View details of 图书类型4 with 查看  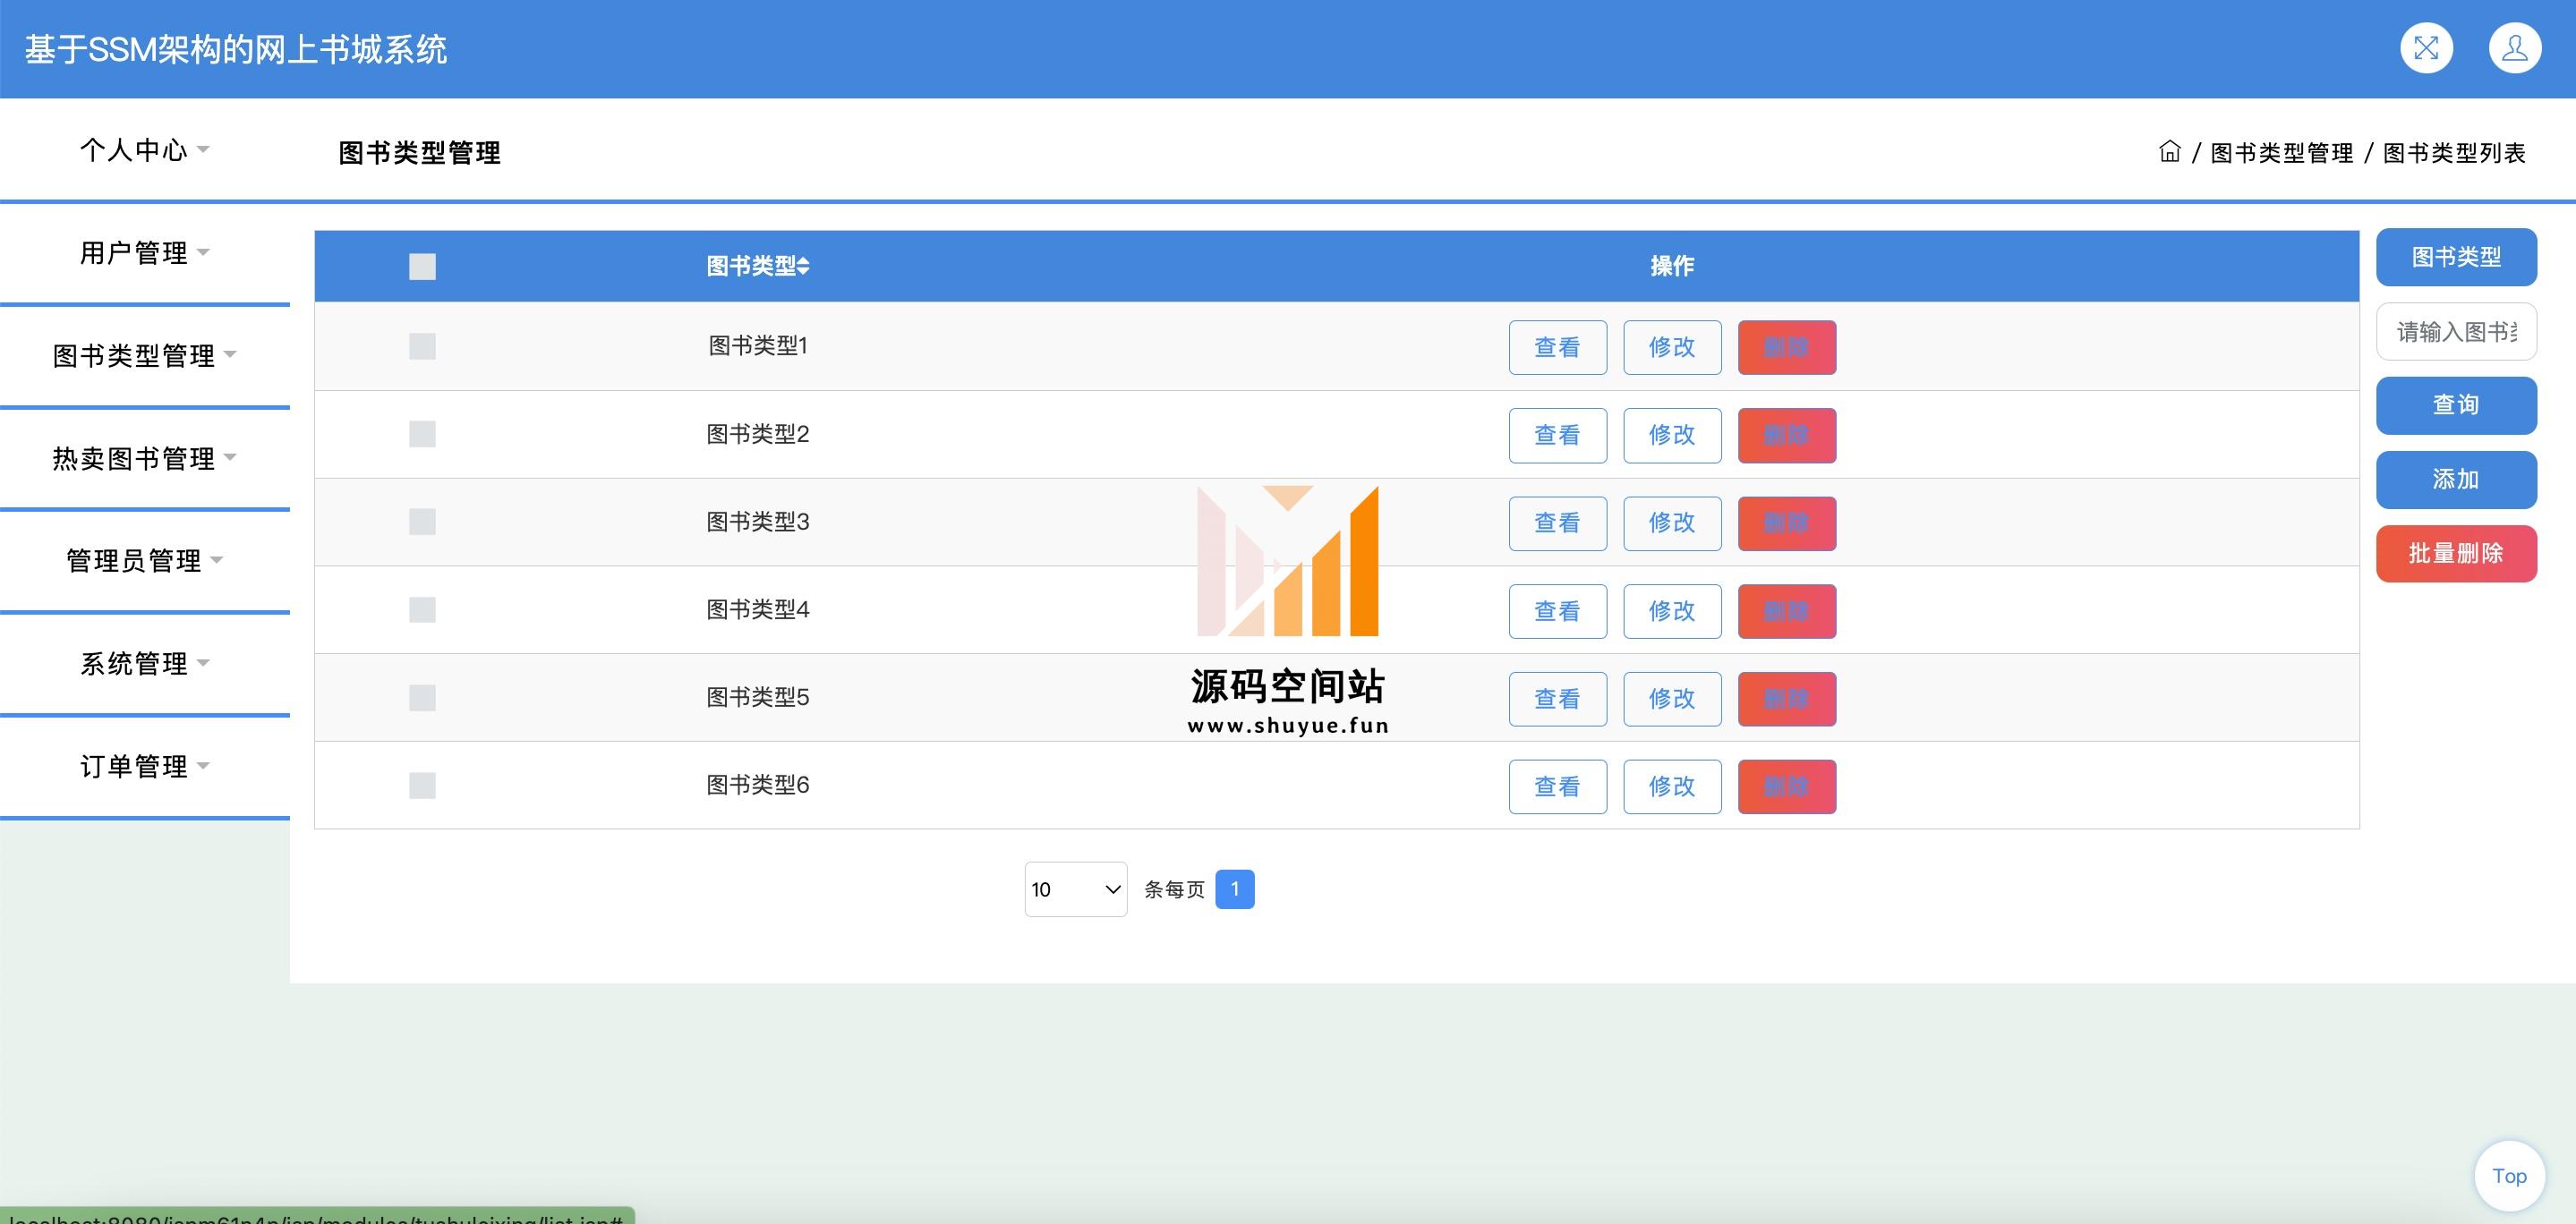click(x=1557, y=611)
